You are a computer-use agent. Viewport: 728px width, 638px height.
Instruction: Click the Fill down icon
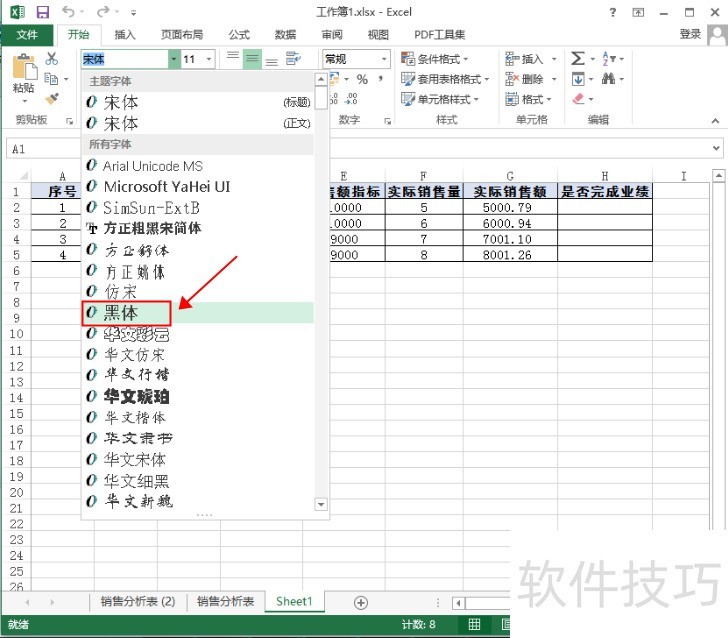[x=578, y=79]
